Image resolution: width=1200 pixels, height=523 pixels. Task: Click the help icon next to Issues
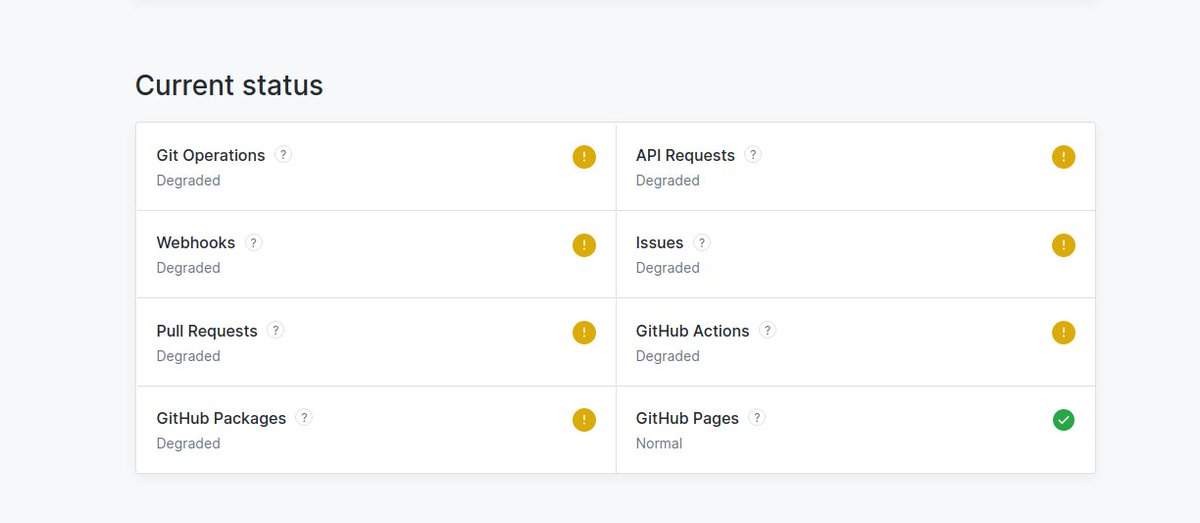702,242
